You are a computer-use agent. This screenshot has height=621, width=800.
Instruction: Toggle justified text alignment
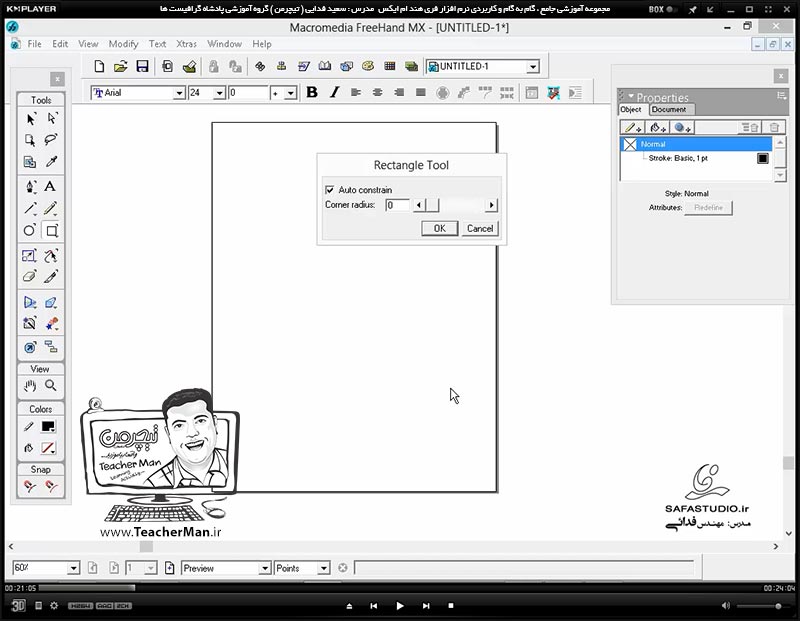coord(420,92)
